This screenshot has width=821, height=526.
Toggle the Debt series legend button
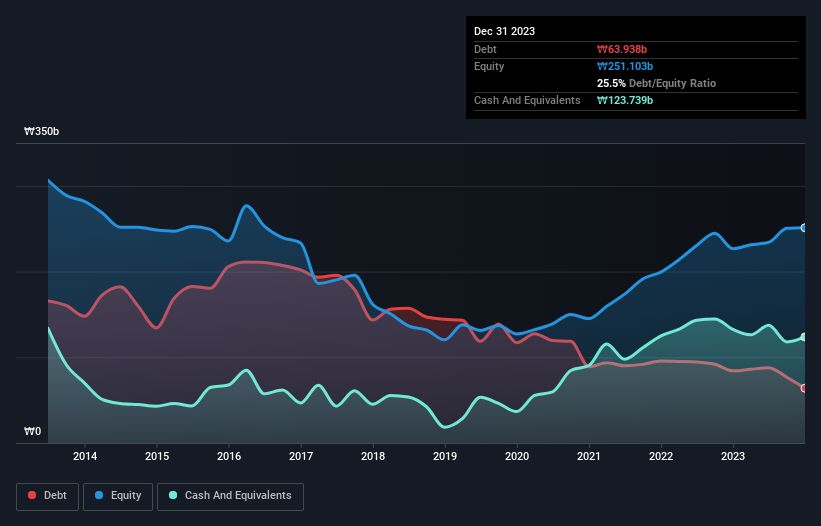coord(47,496)
